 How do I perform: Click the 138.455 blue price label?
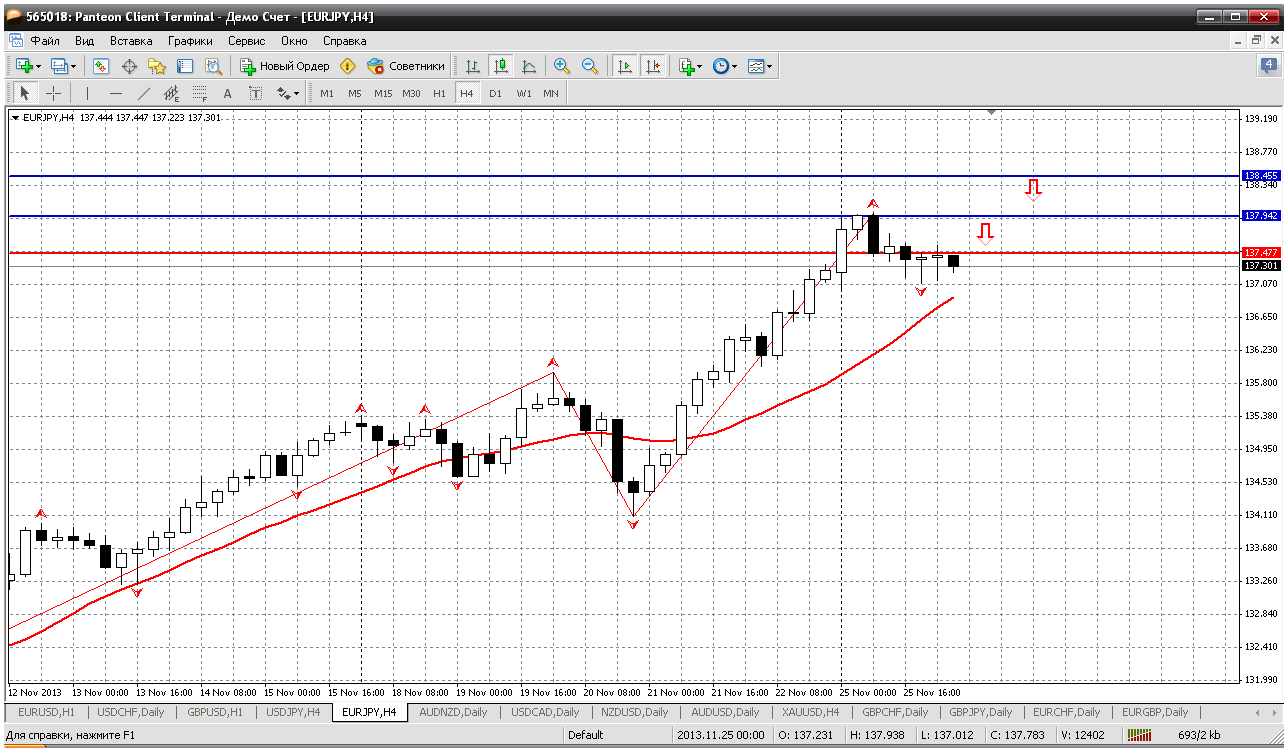click(x=1261, y=175)
